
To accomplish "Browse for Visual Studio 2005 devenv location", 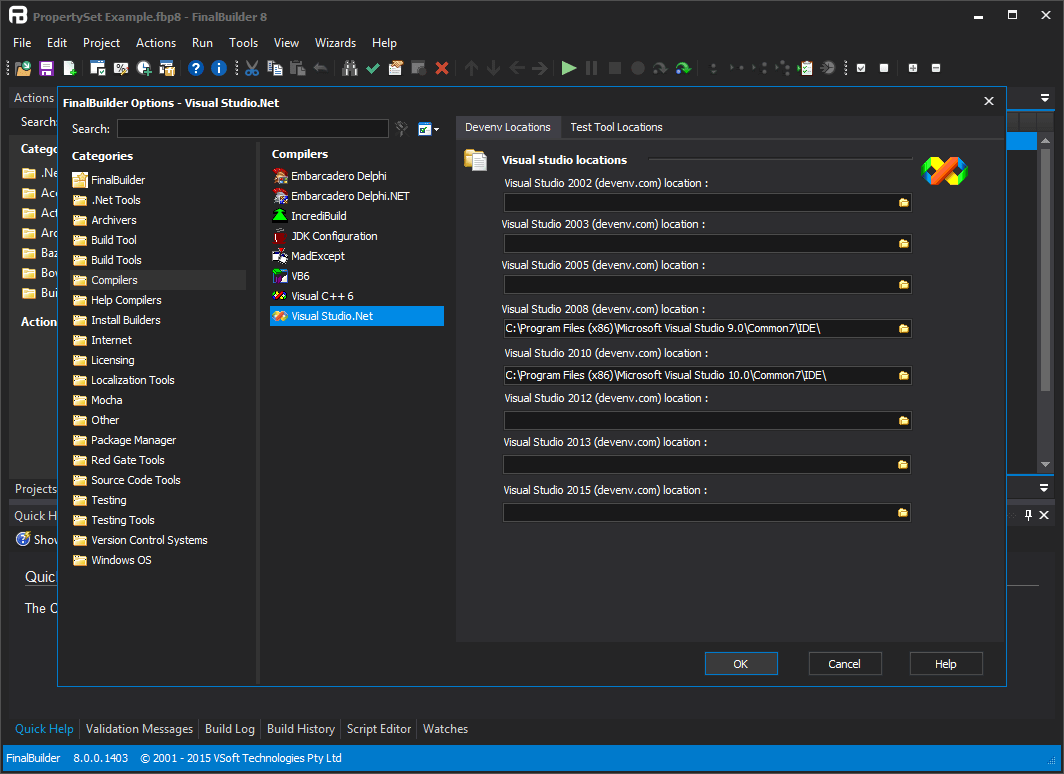I will pos(903,285).
